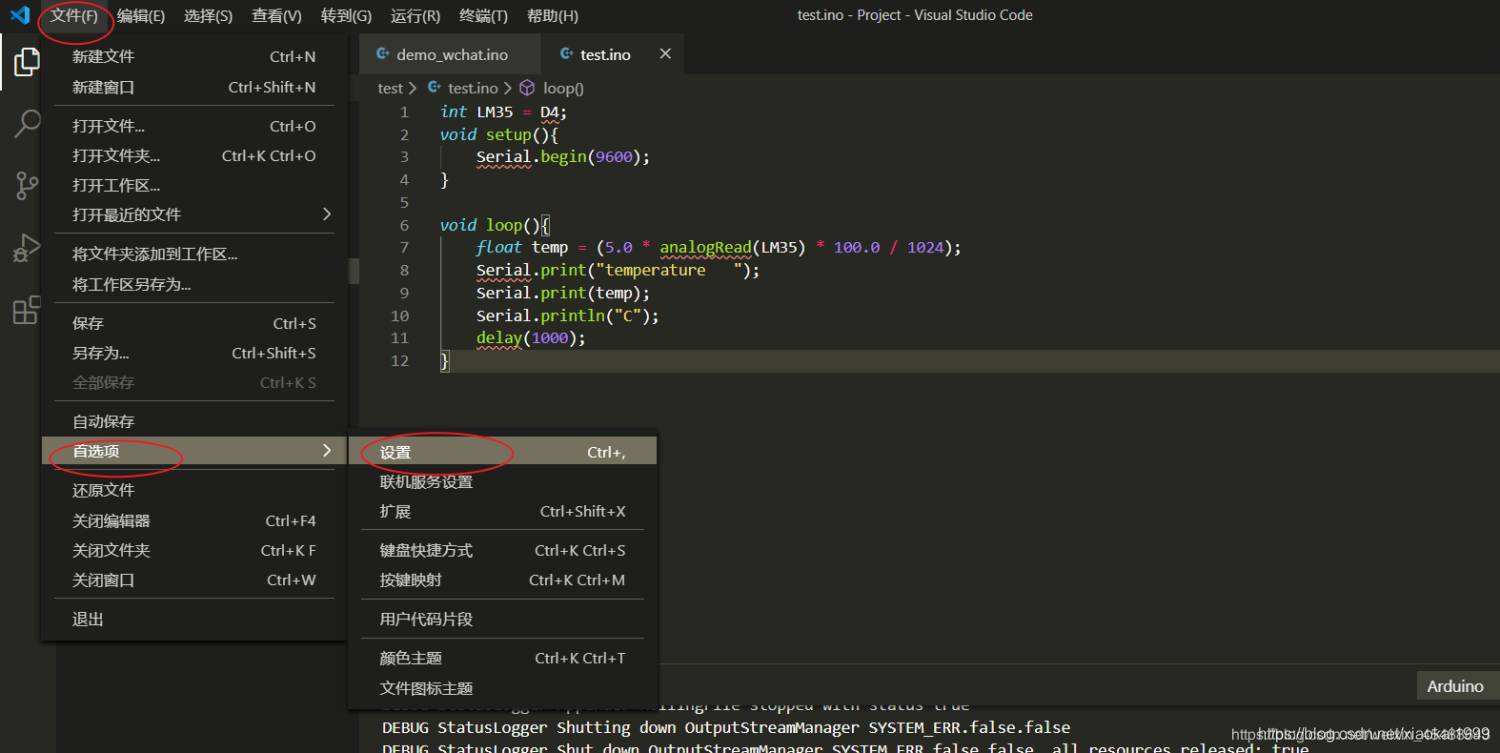Open the 查看(V) menu
The width and height of the screenshot is (1500, 753).
[277, 16]
